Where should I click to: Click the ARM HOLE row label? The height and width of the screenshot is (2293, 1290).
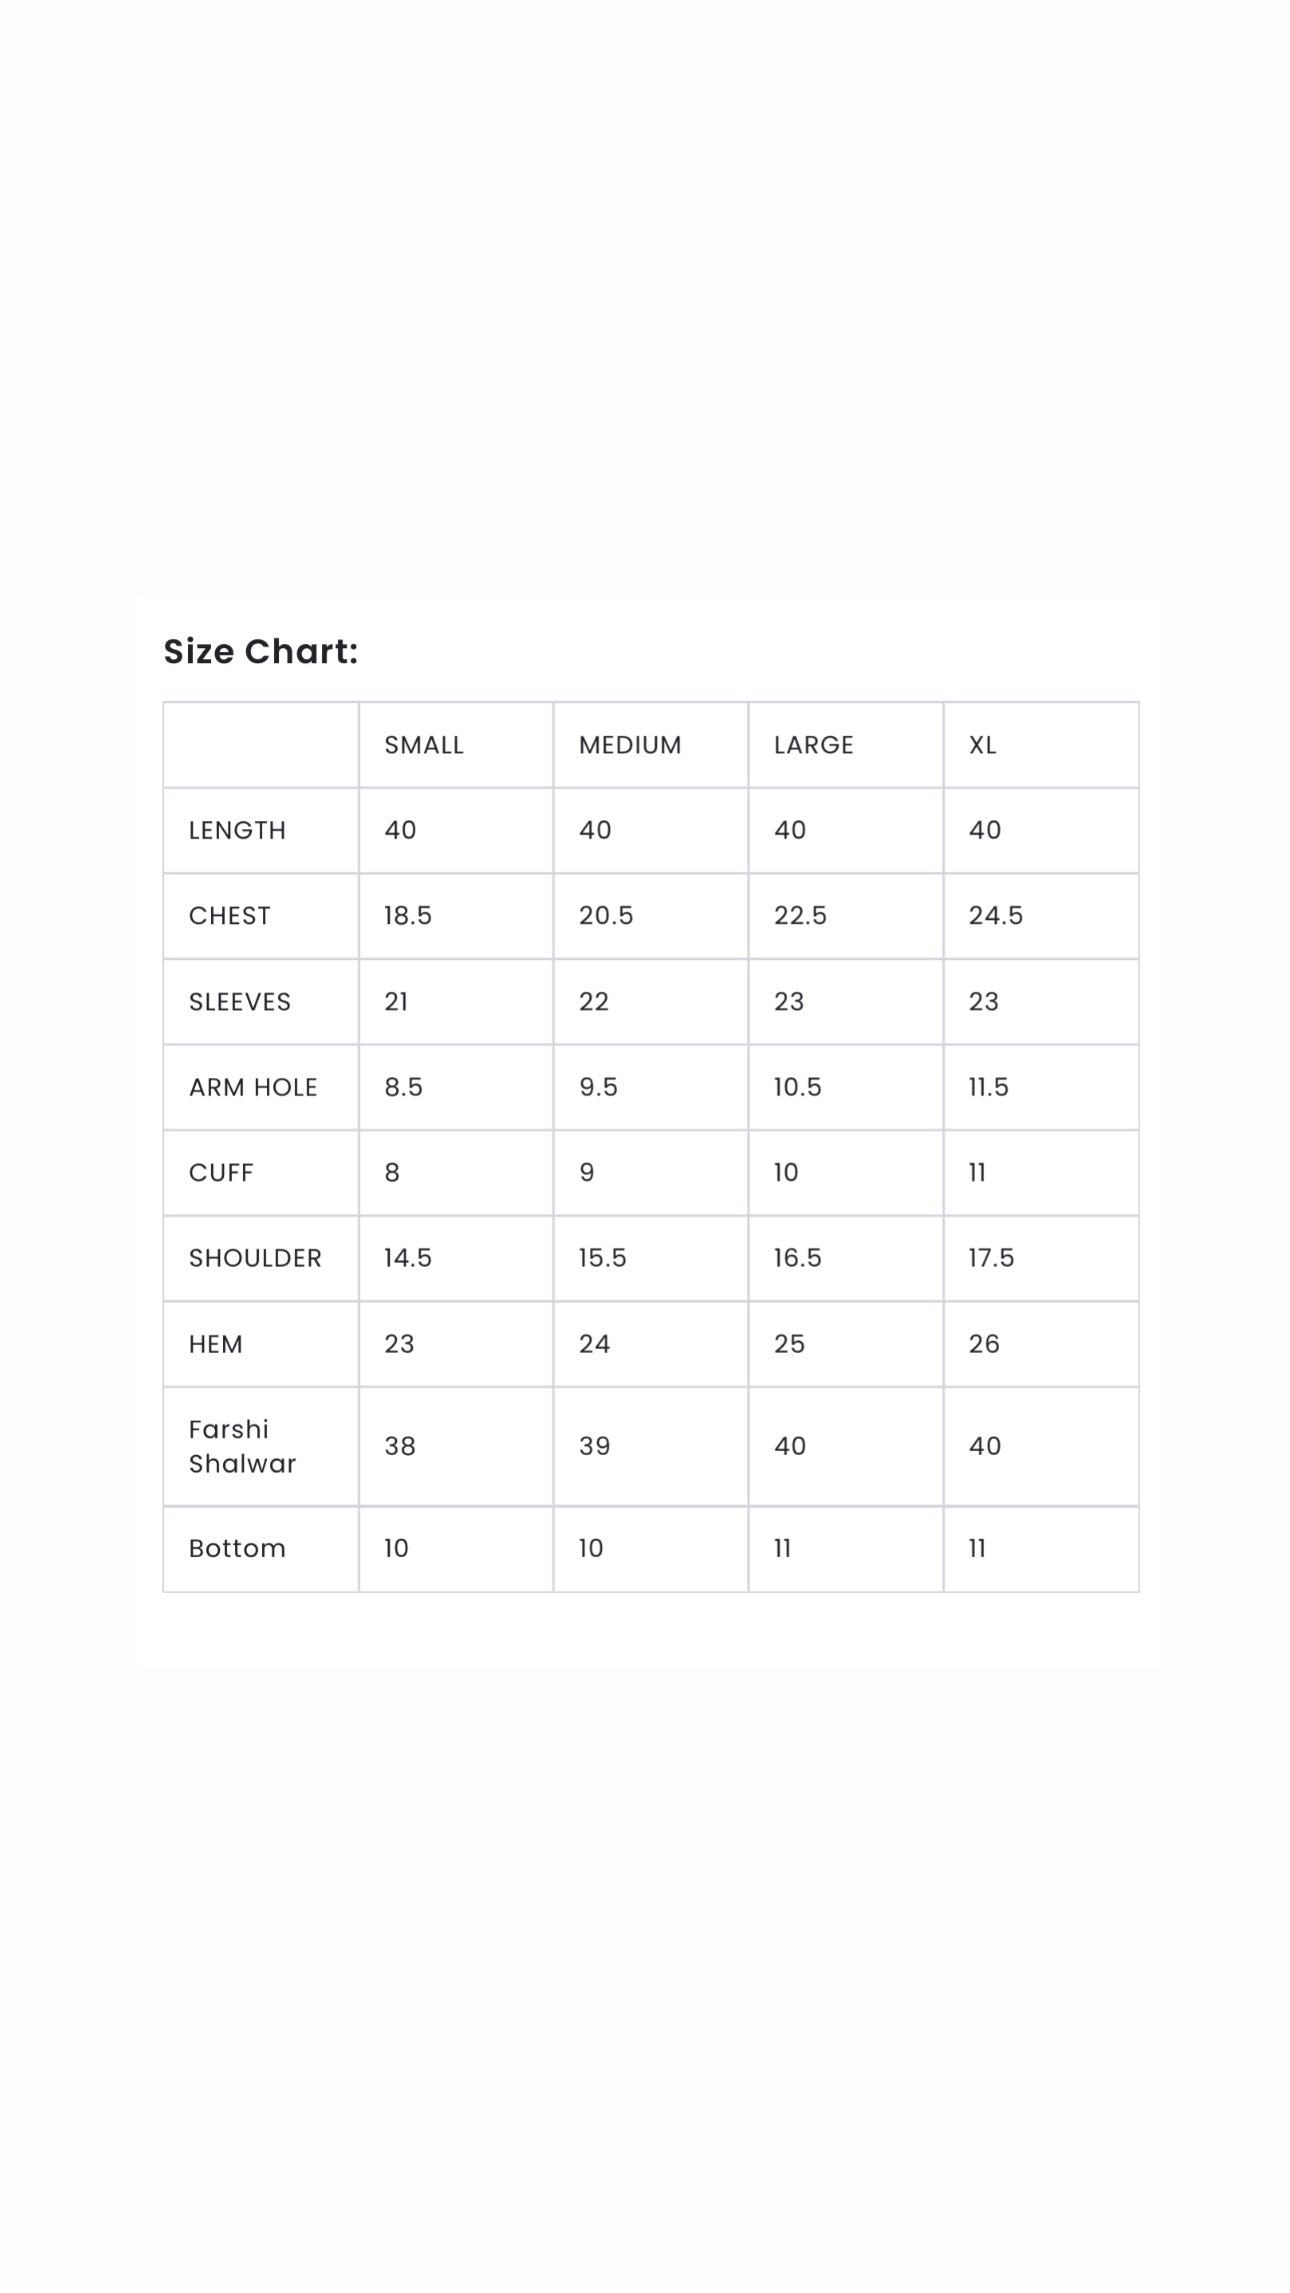pos(253,1087)
